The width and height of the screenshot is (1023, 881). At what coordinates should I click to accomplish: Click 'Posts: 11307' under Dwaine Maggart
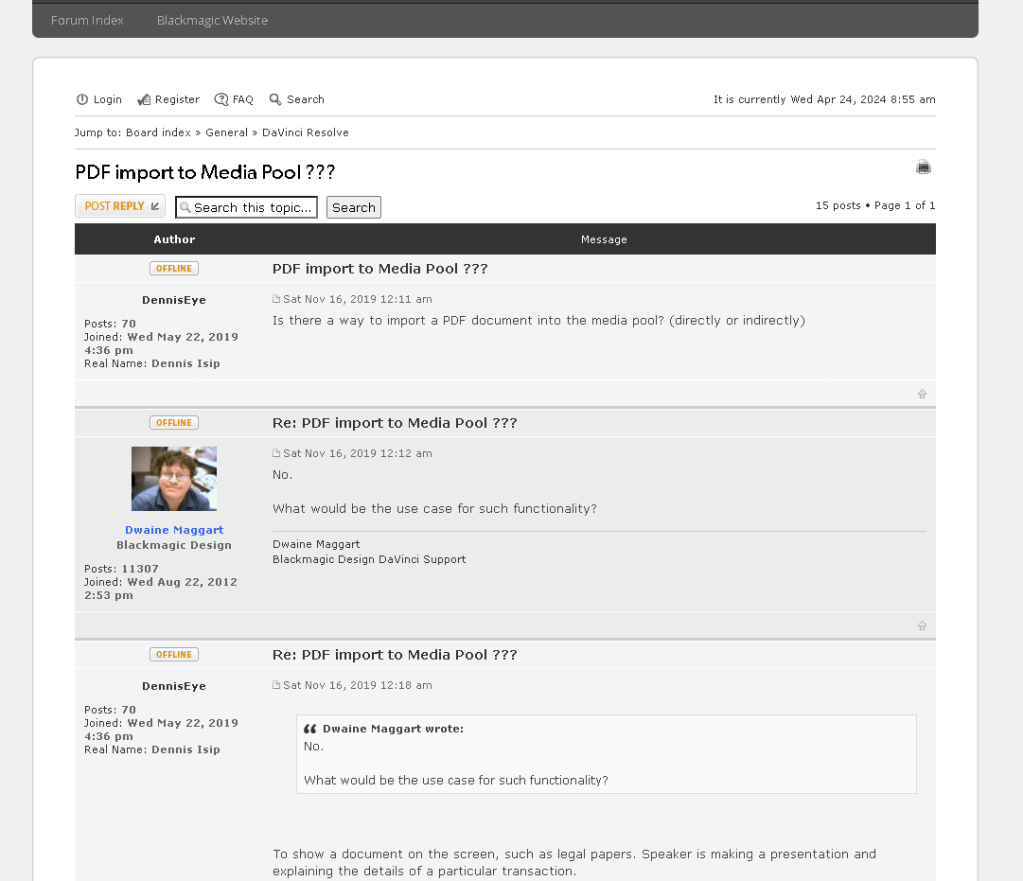click(x=121, y=569)
